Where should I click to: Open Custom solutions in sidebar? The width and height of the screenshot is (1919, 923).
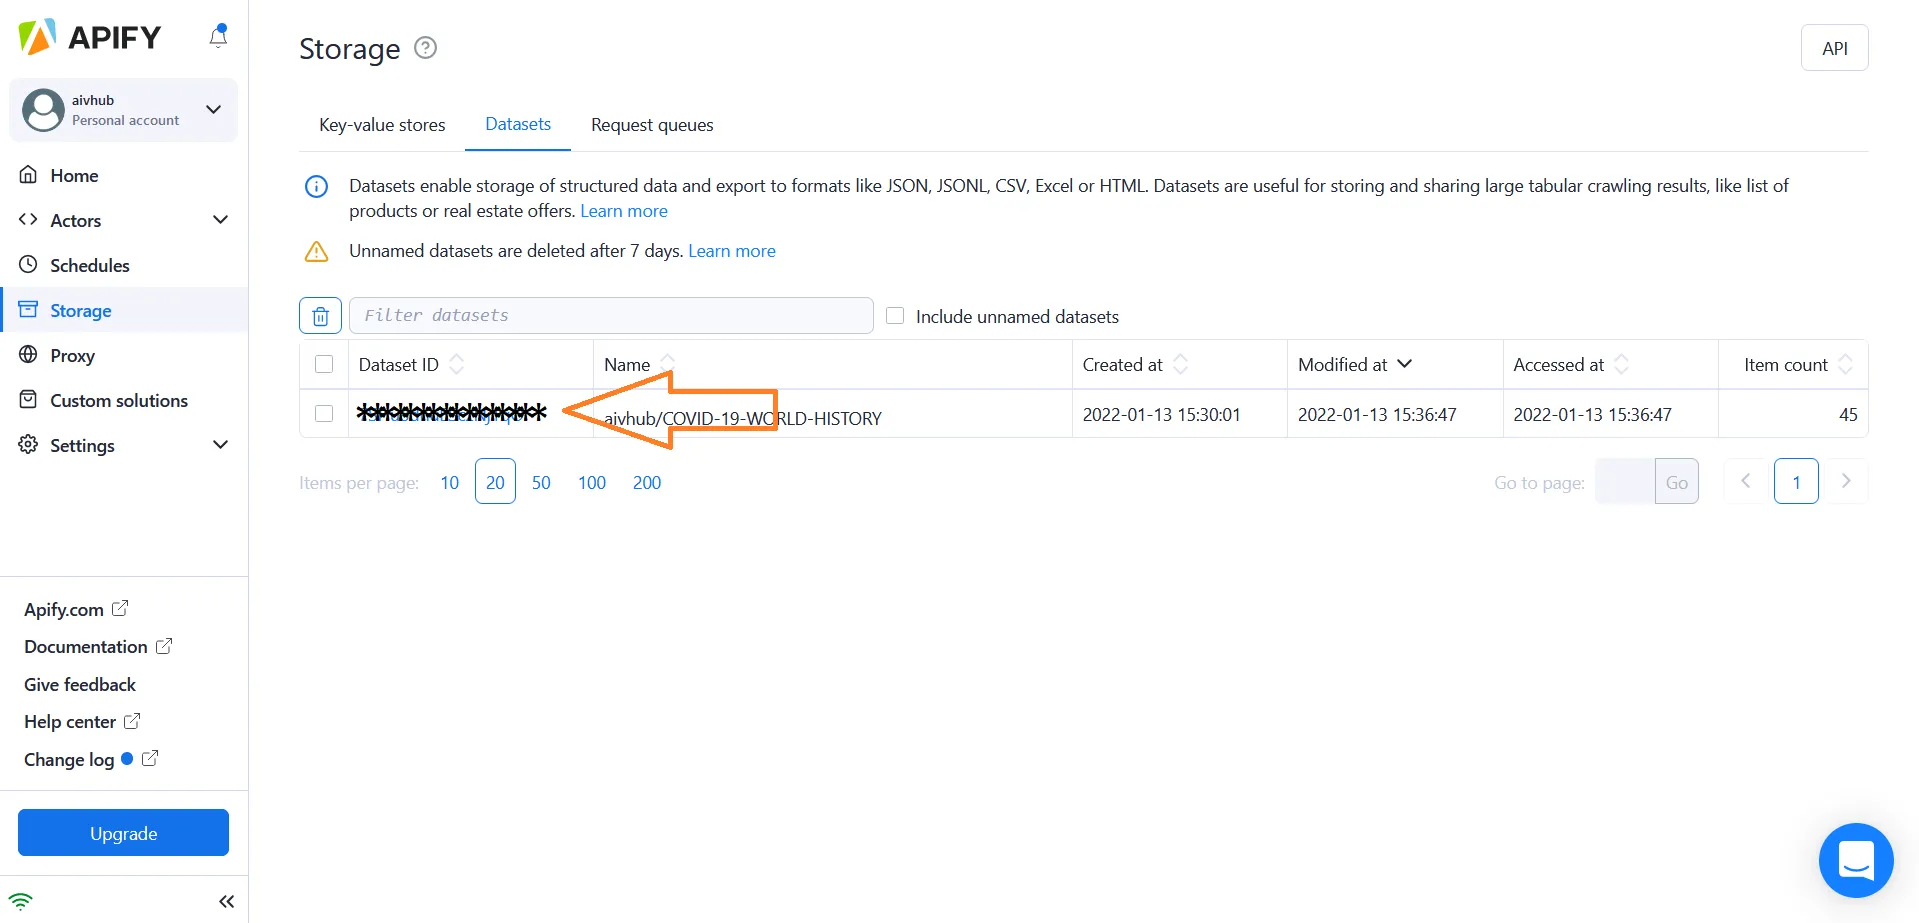(119, 400)
